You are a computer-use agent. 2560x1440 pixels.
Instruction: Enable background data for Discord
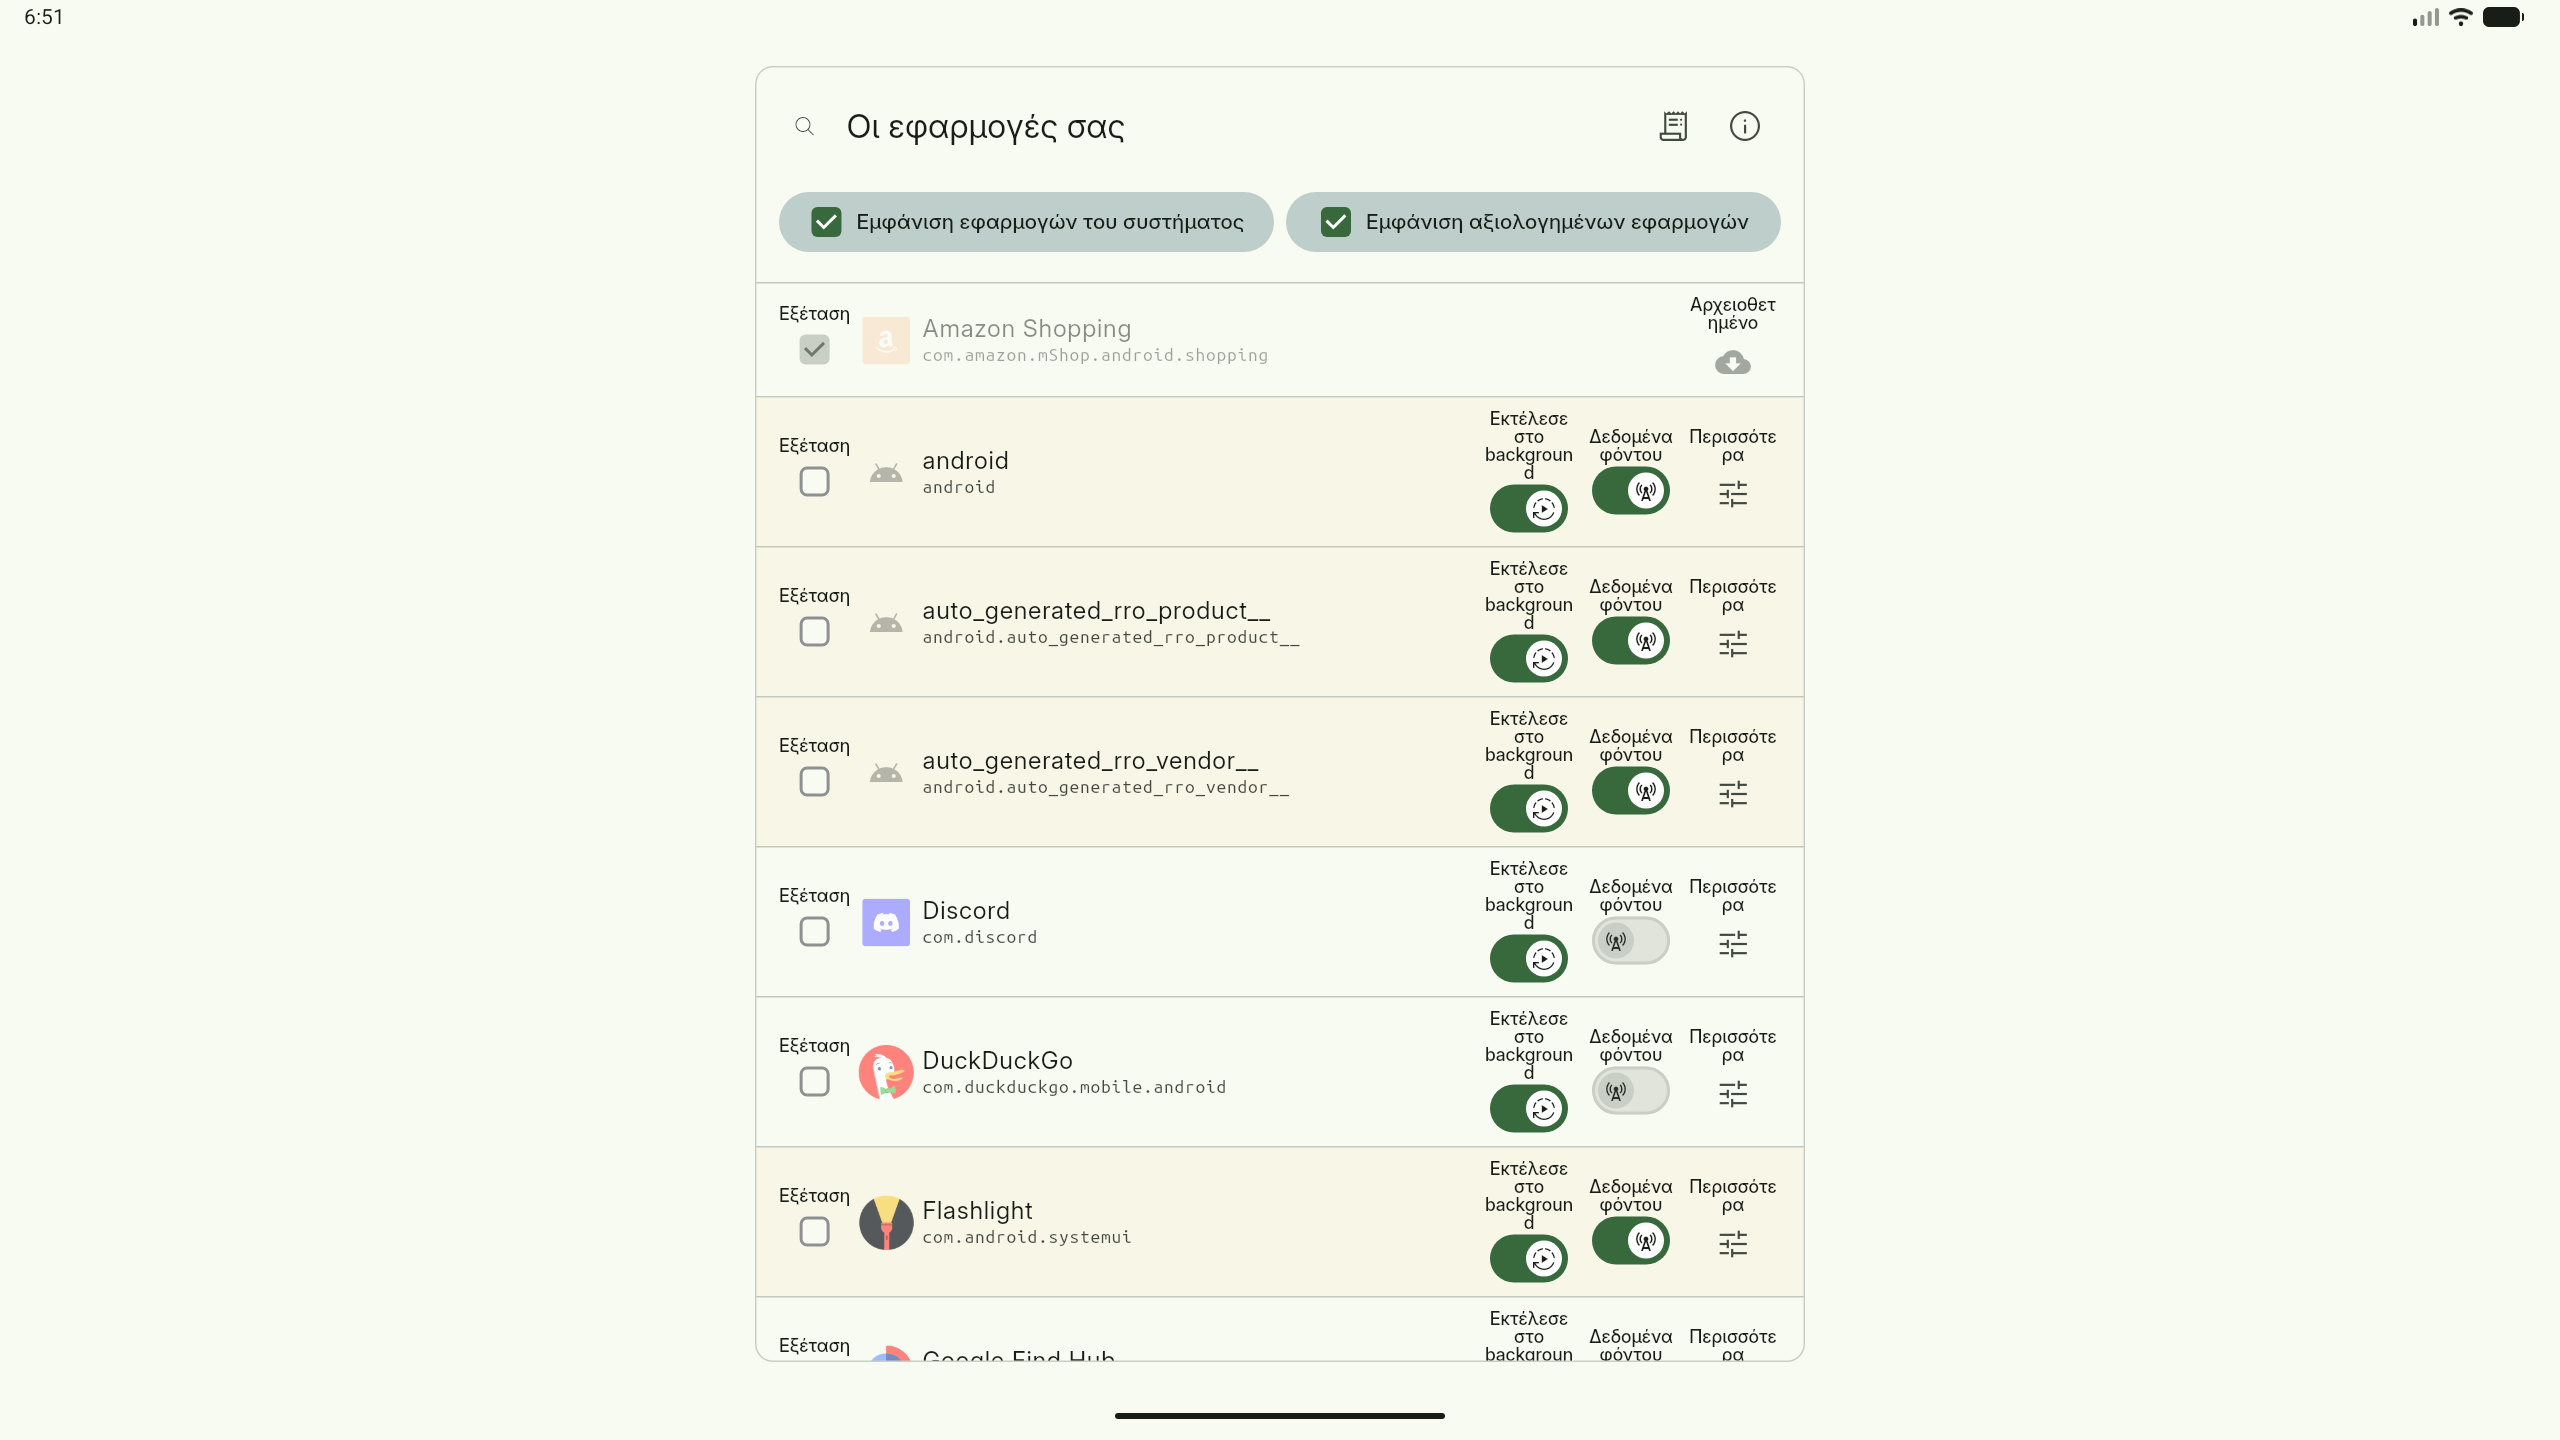1630,941
